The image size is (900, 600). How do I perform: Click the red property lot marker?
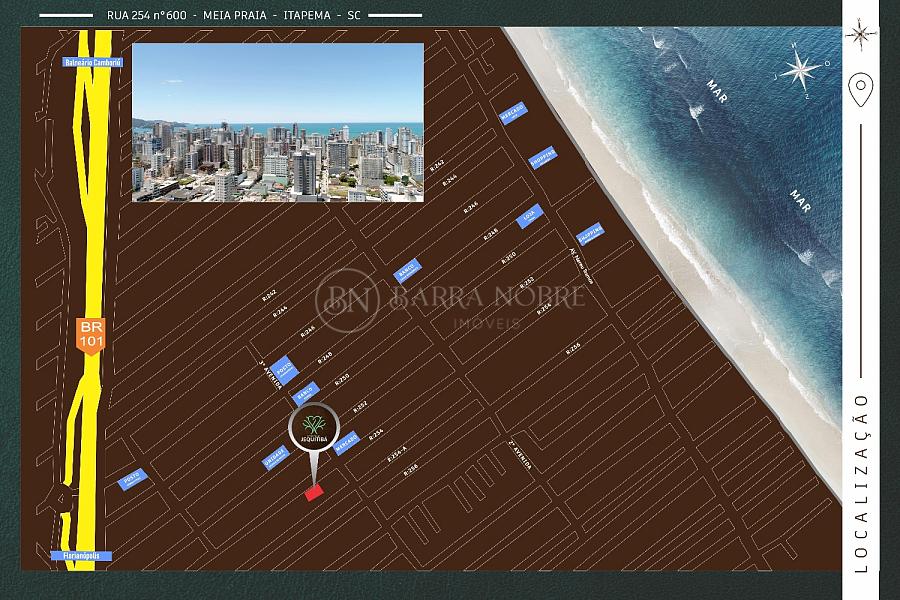point(314,492)
